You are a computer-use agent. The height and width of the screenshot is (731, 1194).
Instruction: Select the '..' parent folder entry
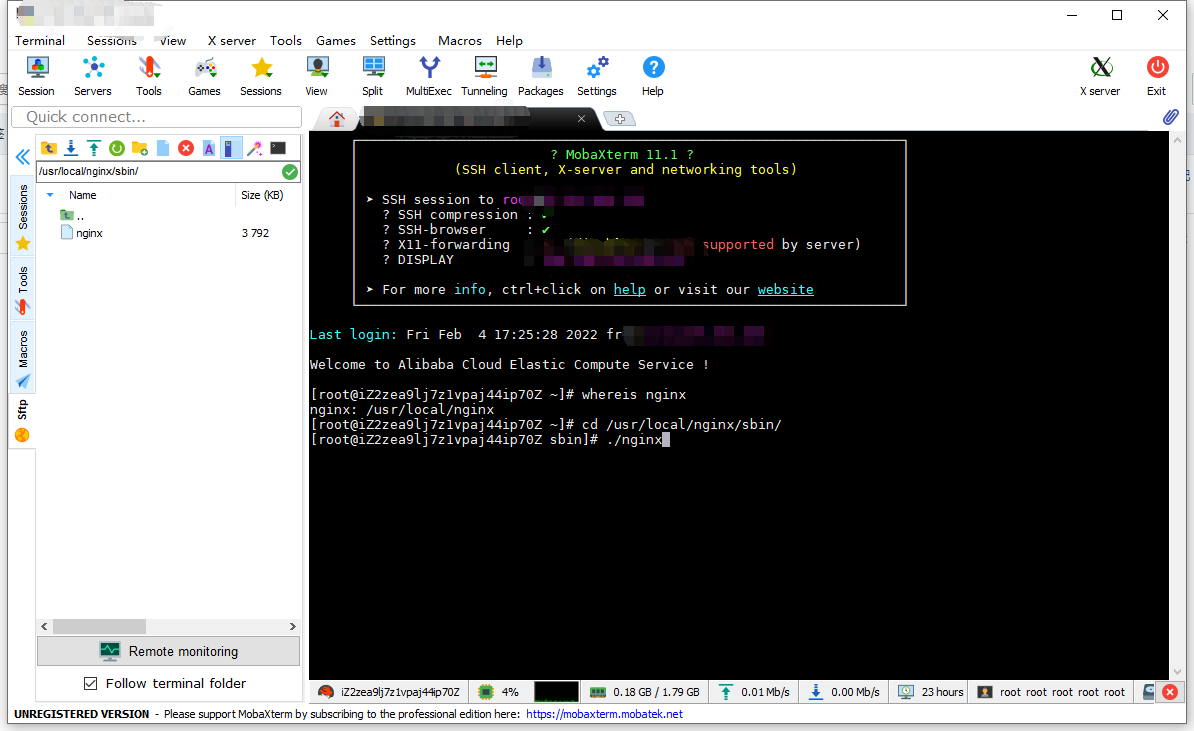tap(72, 215)
